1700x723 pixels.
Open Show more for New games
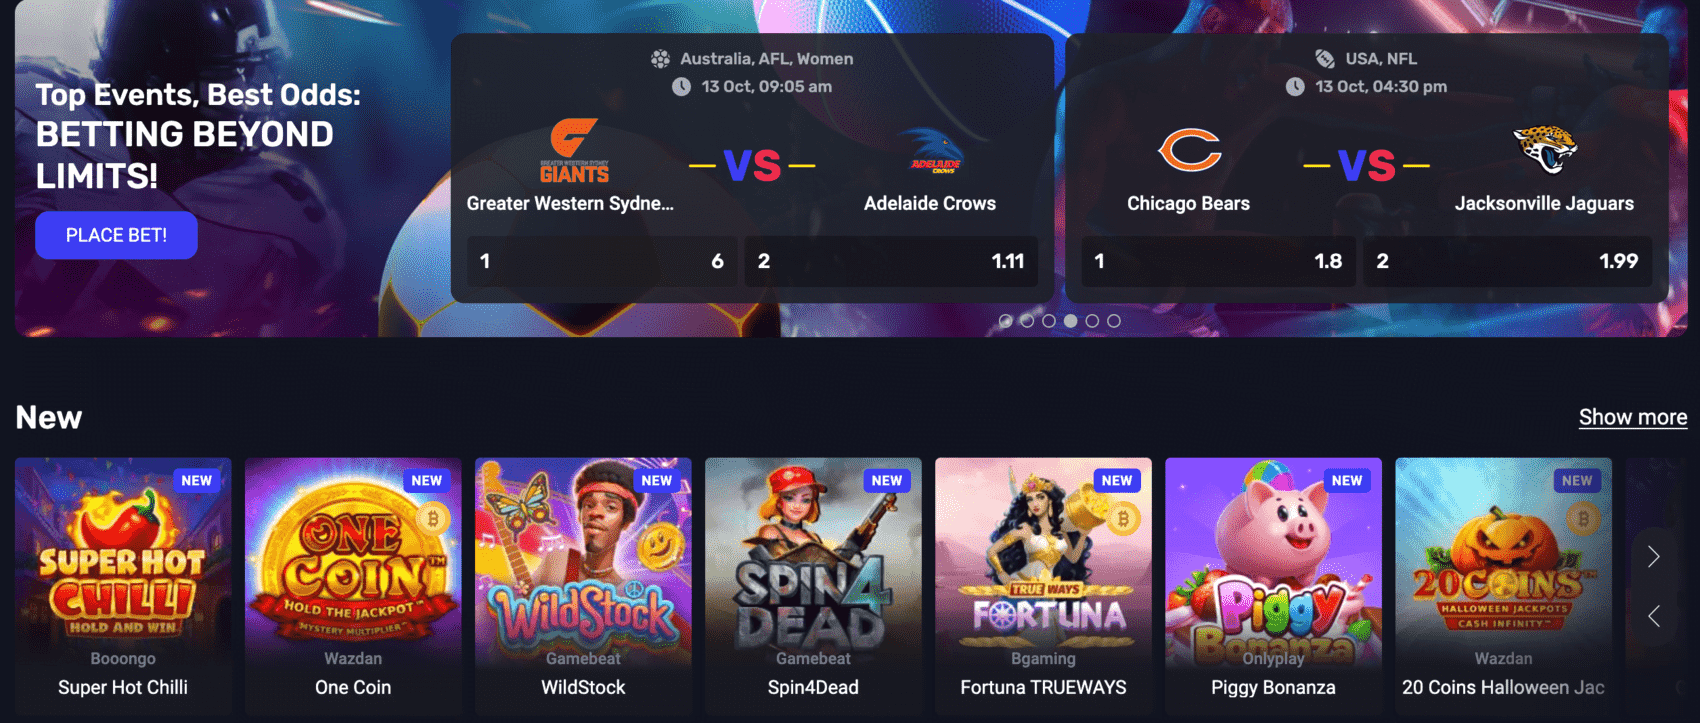point(1633,417)
